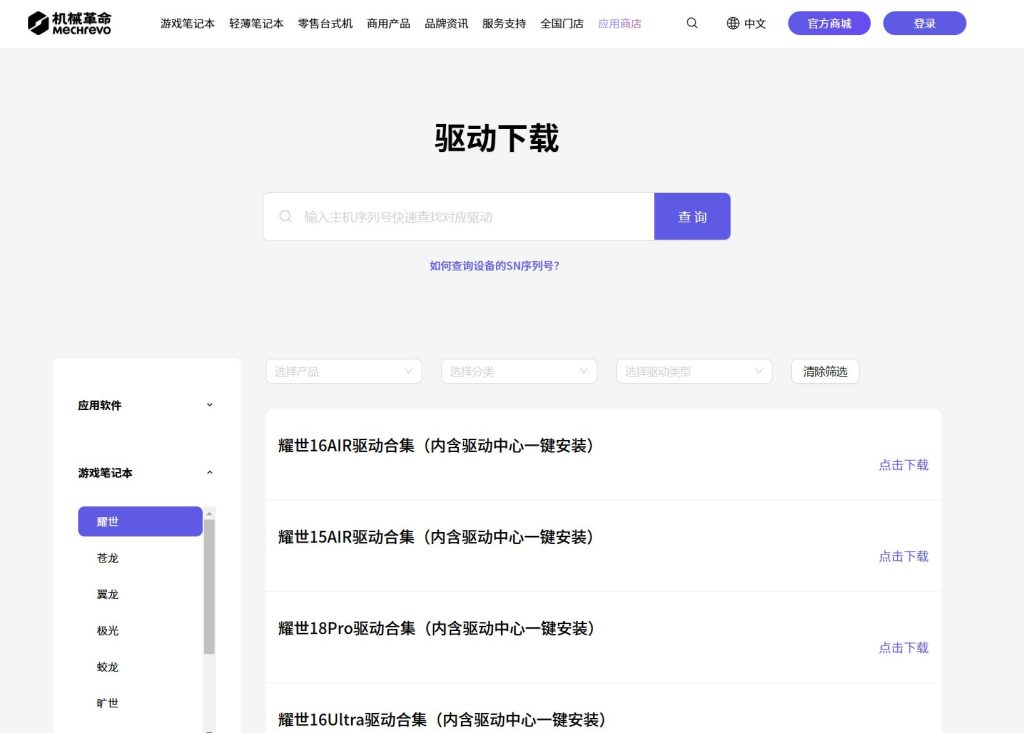
Task: Open 轻薄笔记本 navigation menu
Action: click(x=256, y=24)
